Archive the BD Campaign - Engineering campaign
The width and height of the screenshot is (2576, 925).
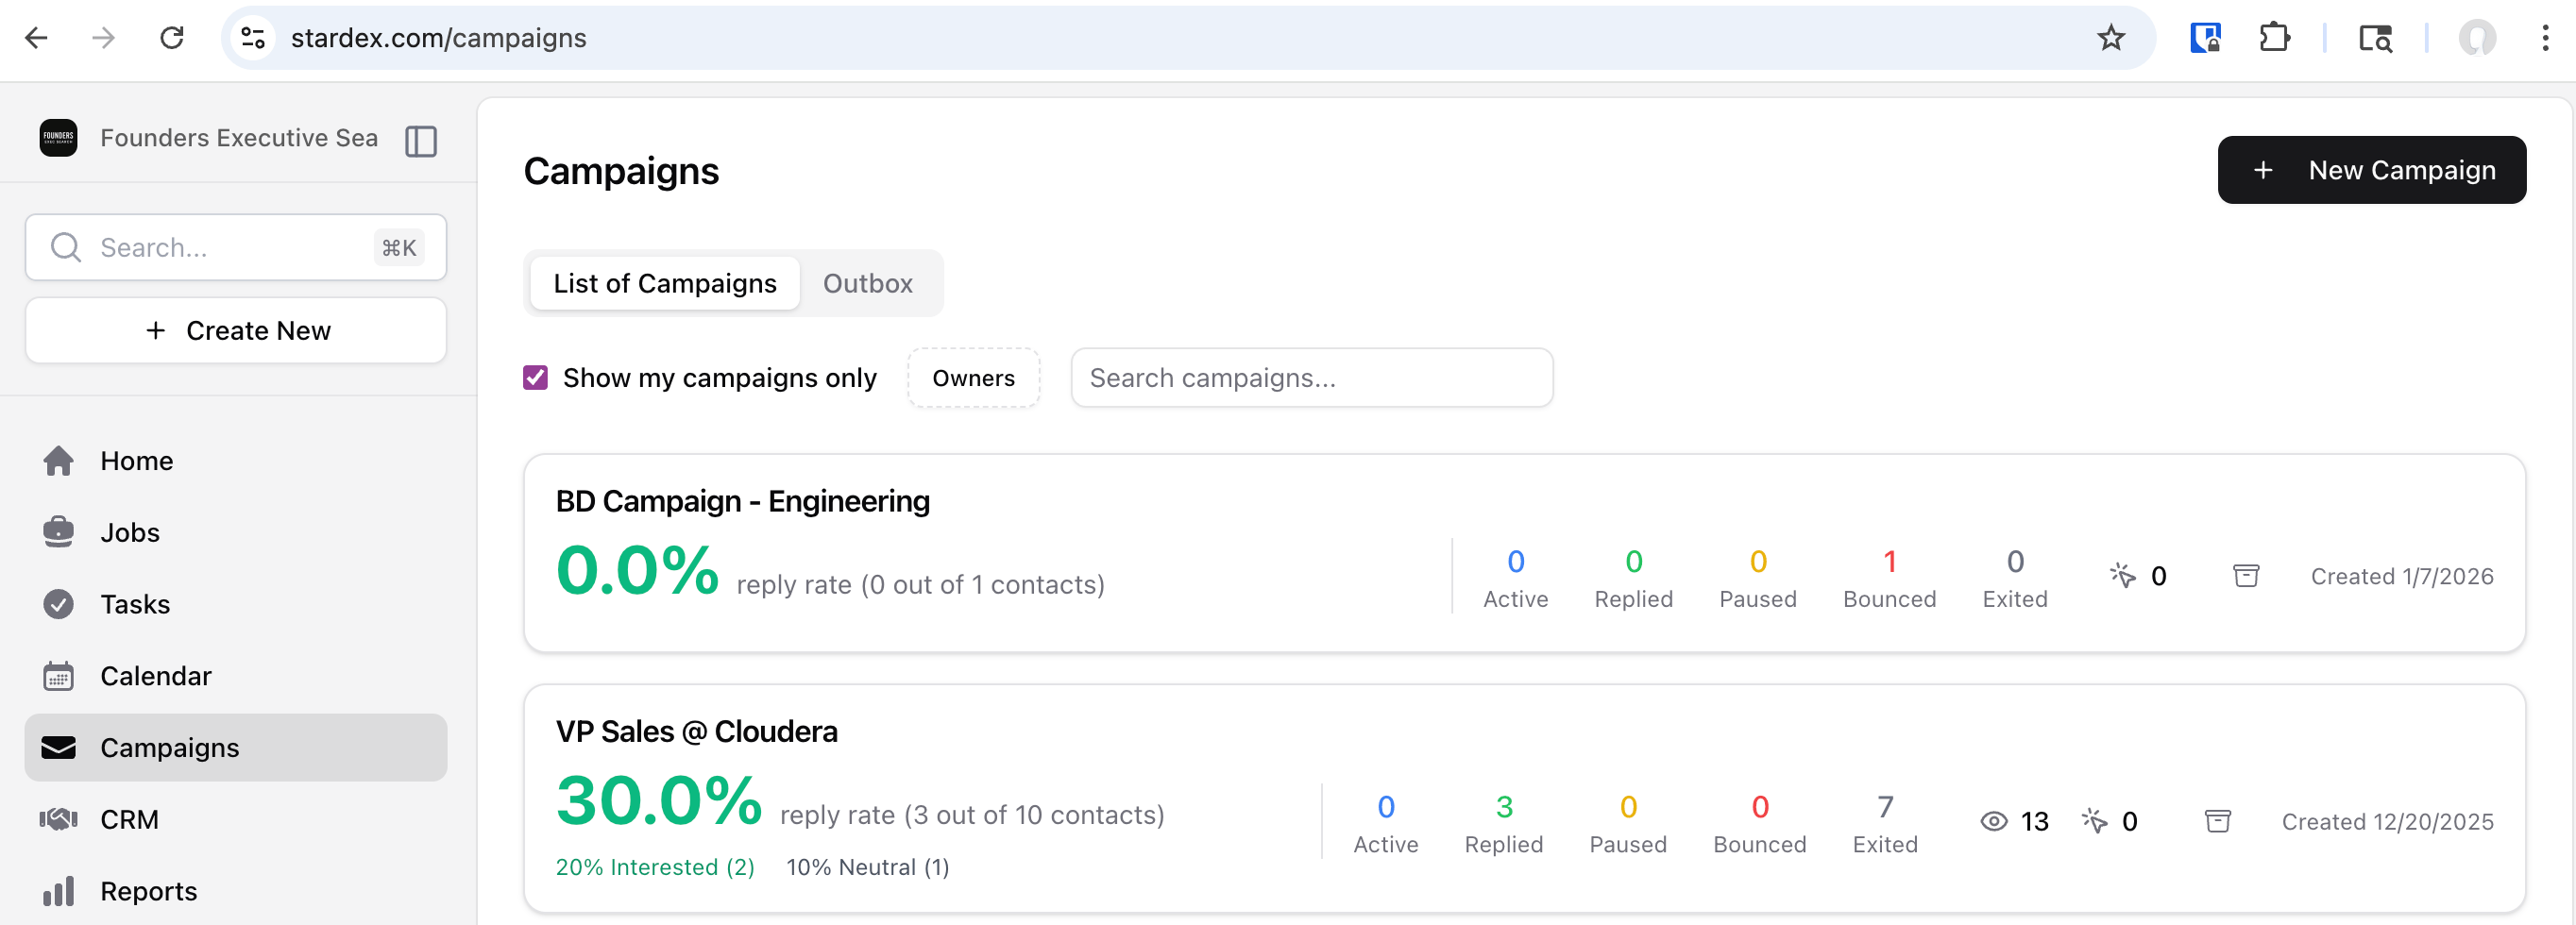click(x=2246, y=576)
